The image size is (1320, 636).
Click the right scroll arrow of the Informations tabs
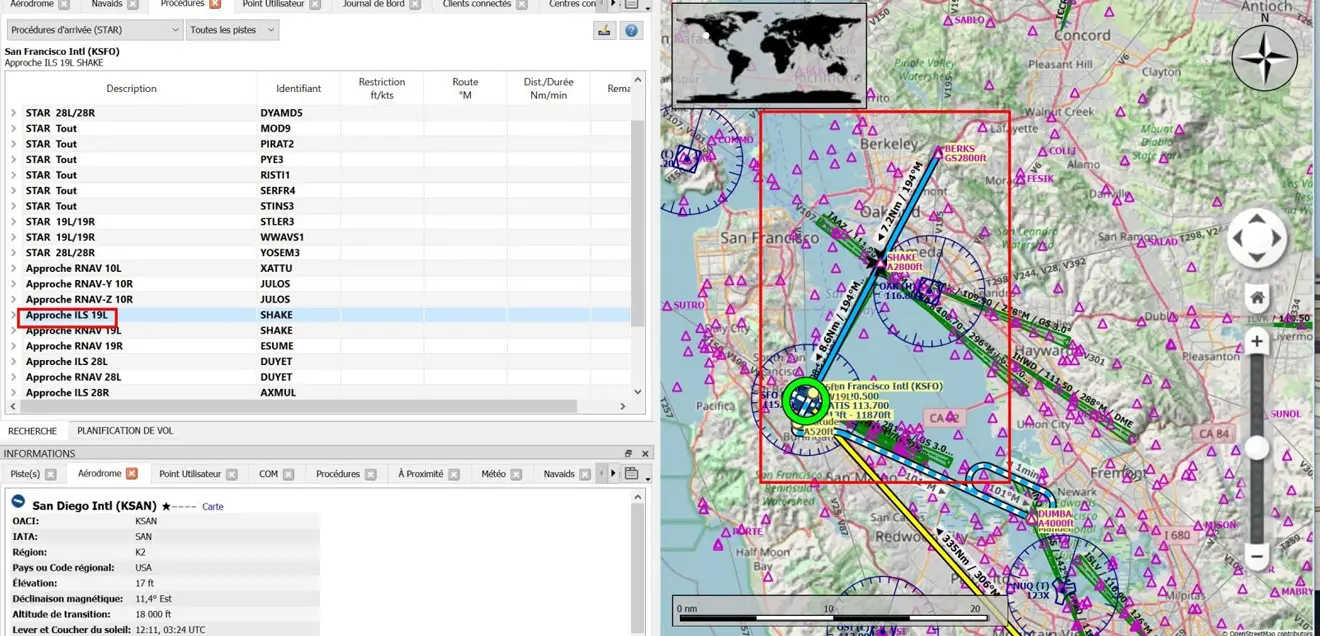613,474
